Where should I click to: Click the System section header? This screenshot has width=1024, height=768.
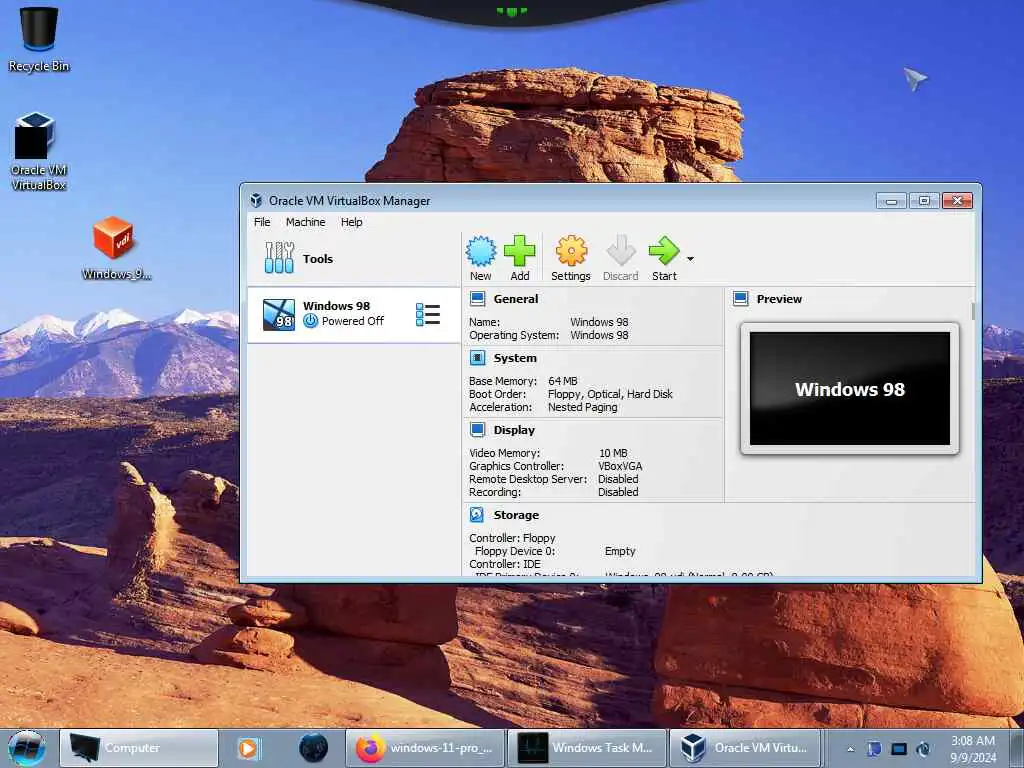[x=515, y=358]
